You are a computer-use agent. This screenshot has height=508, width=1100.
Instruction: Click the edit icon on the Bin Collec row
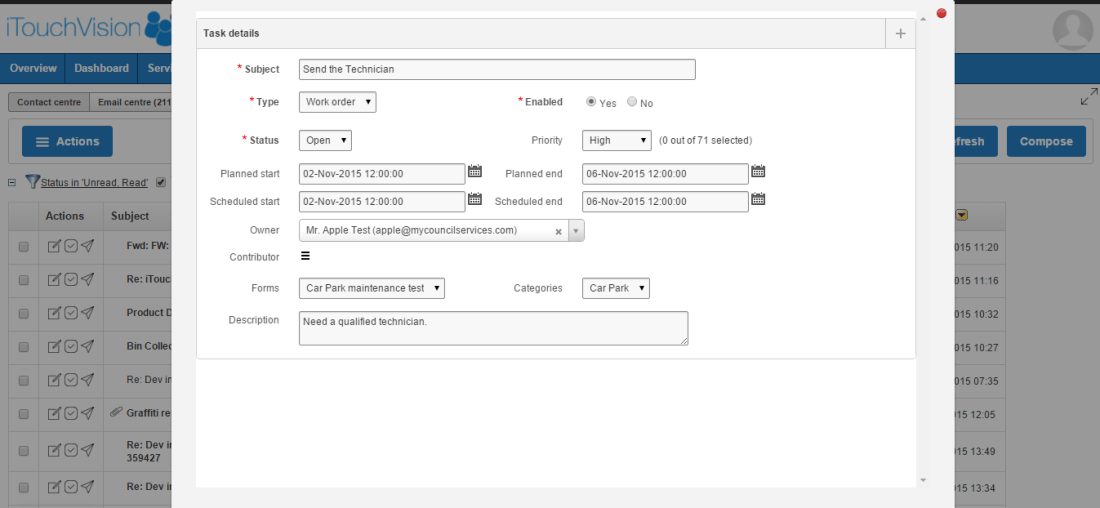(x=54, y=346)
